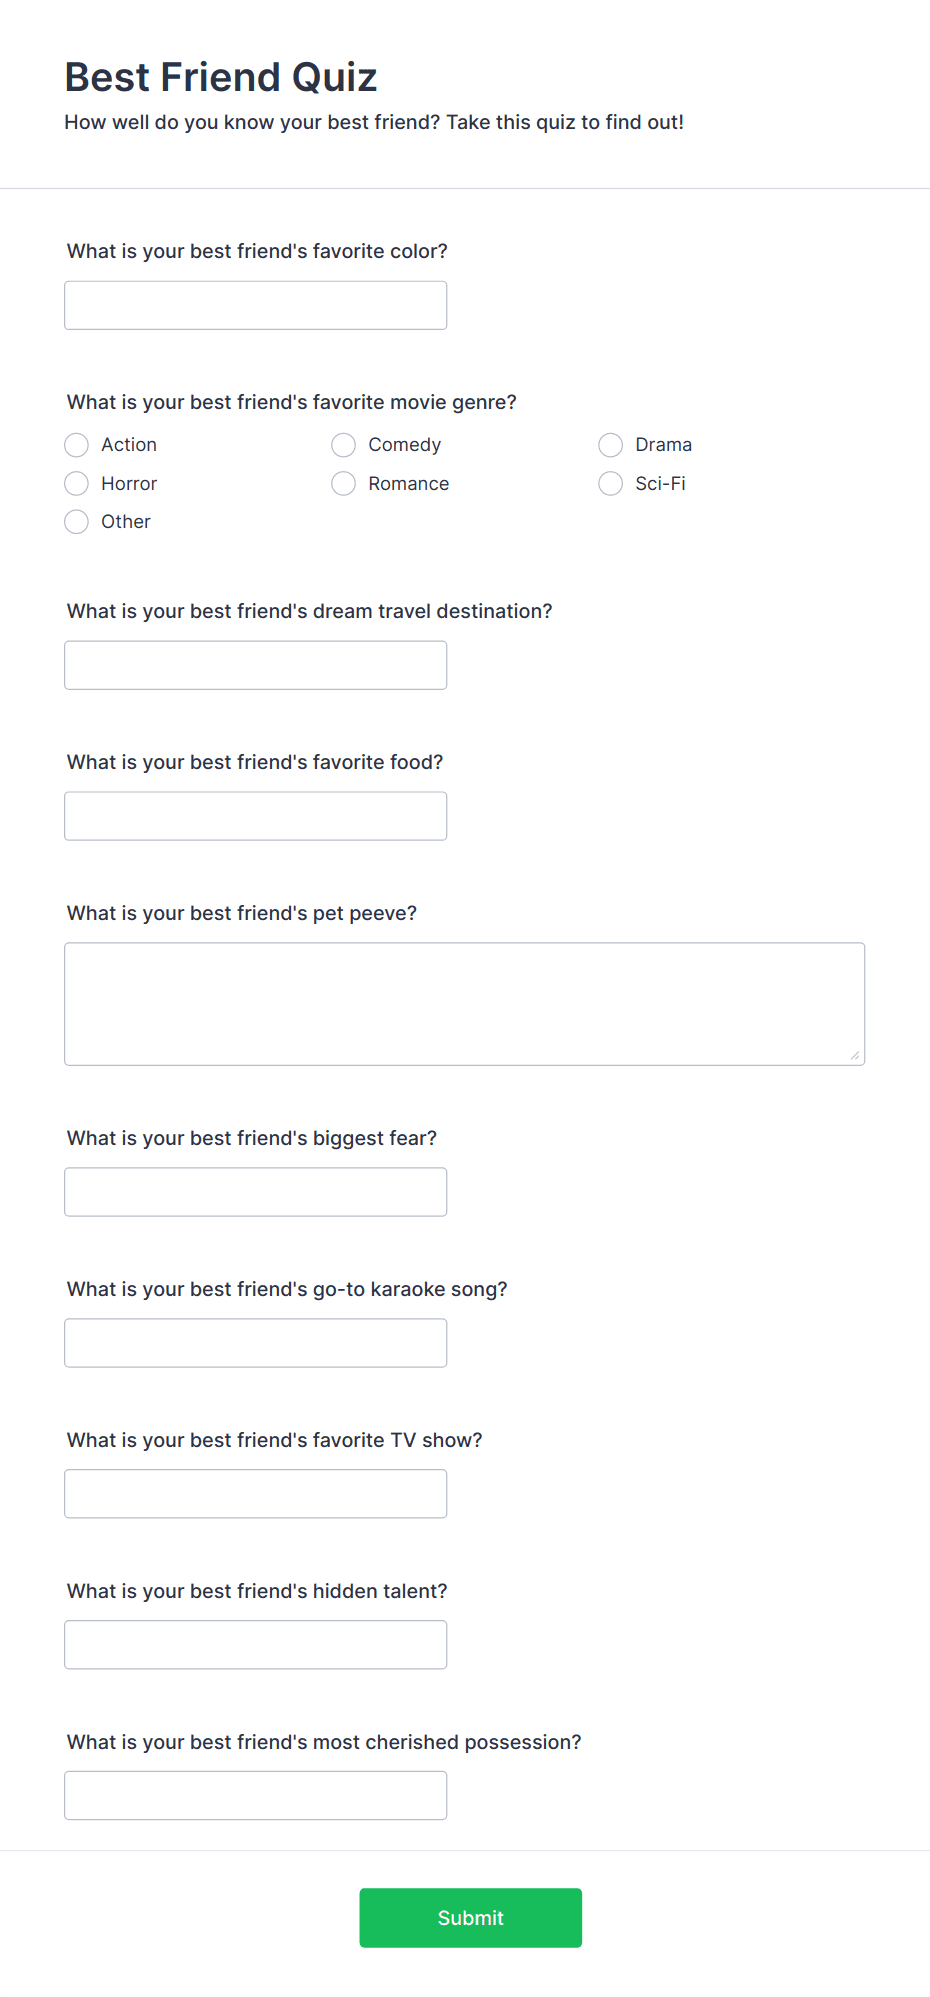
Task: Submit the Best Friend Quiz
Action: tap(471, 1918)
